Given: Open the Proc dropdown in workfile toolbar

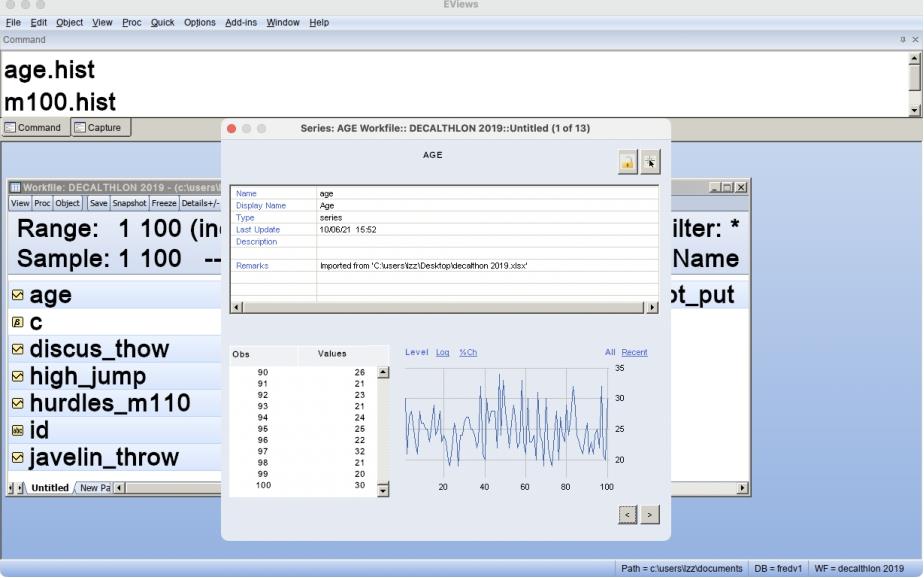Looking at the screenshot, I should coord(42,203).
